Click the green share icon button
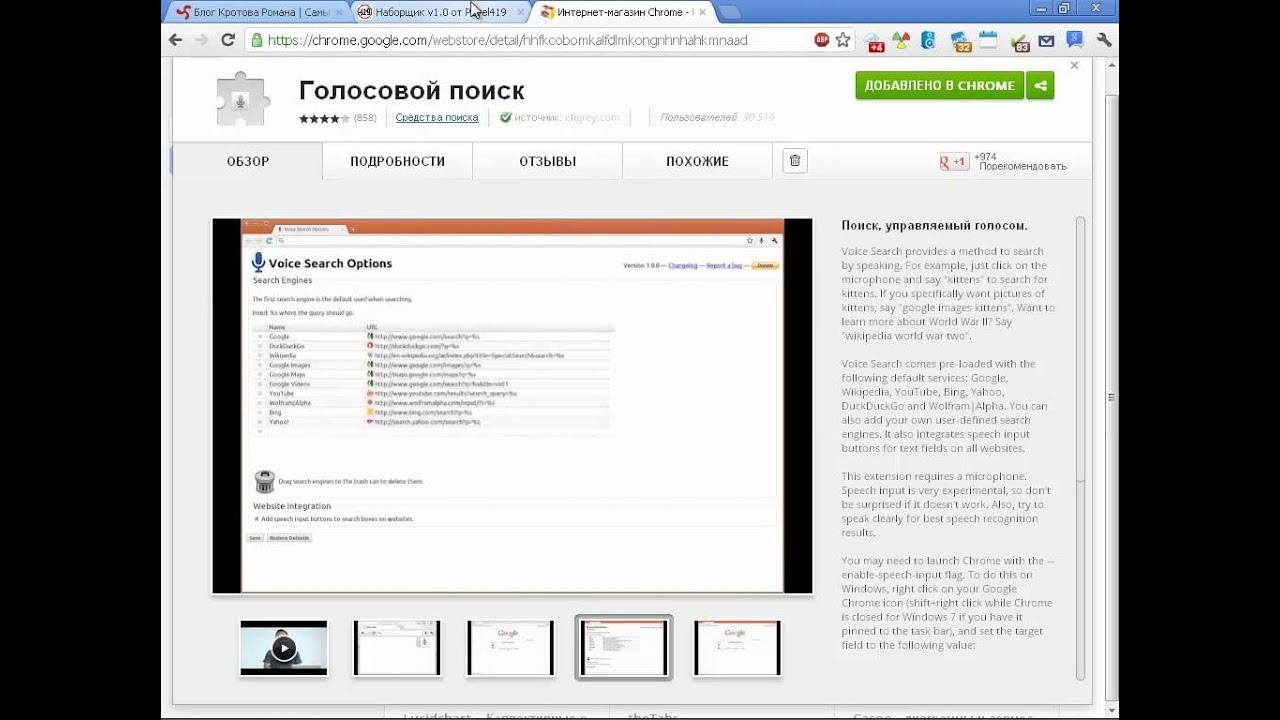 (x=1040, y=85)
